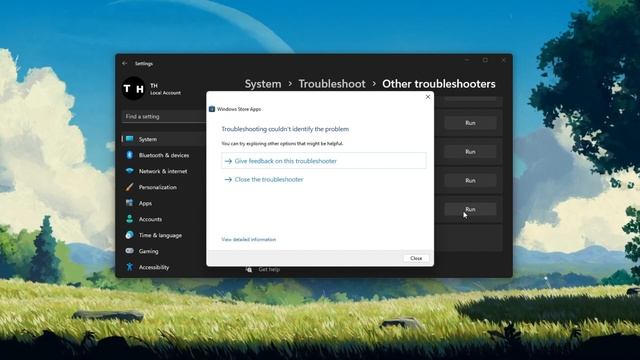
Task: Click the third Run button
Action: pos(470,180)
